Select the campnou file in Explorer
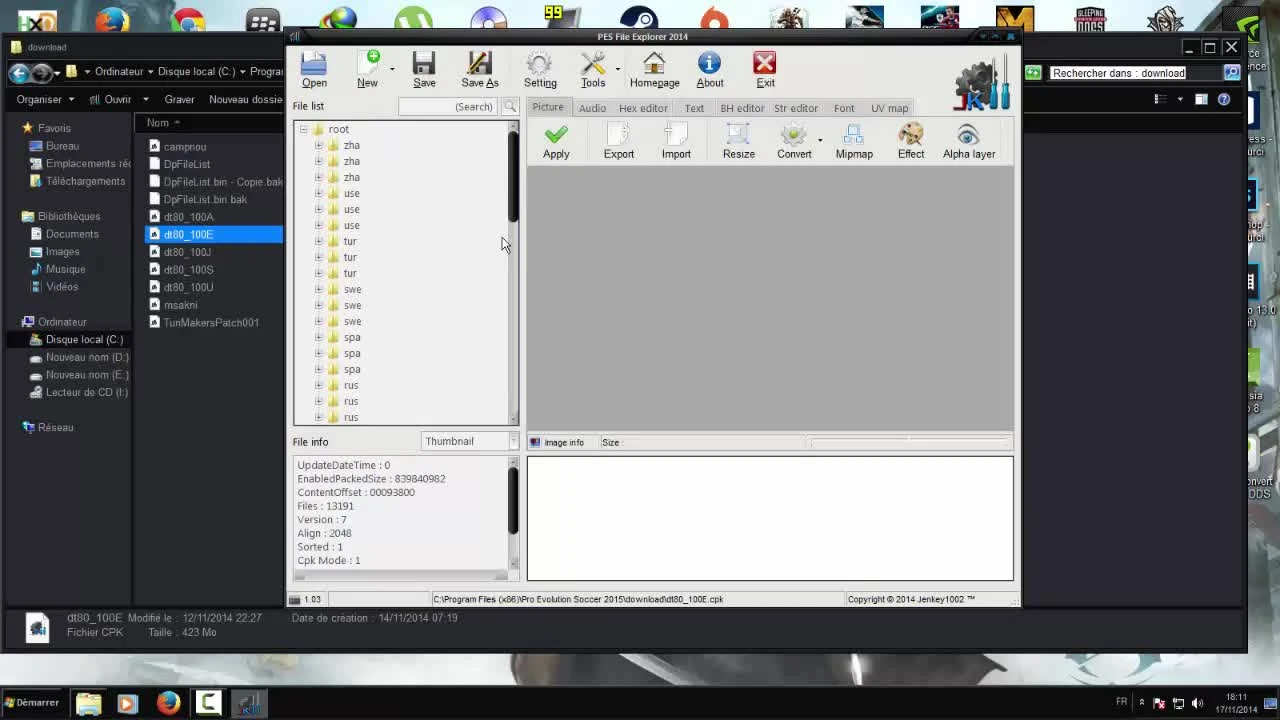This screenshot has width=1280, height=720. pos(185,146)
